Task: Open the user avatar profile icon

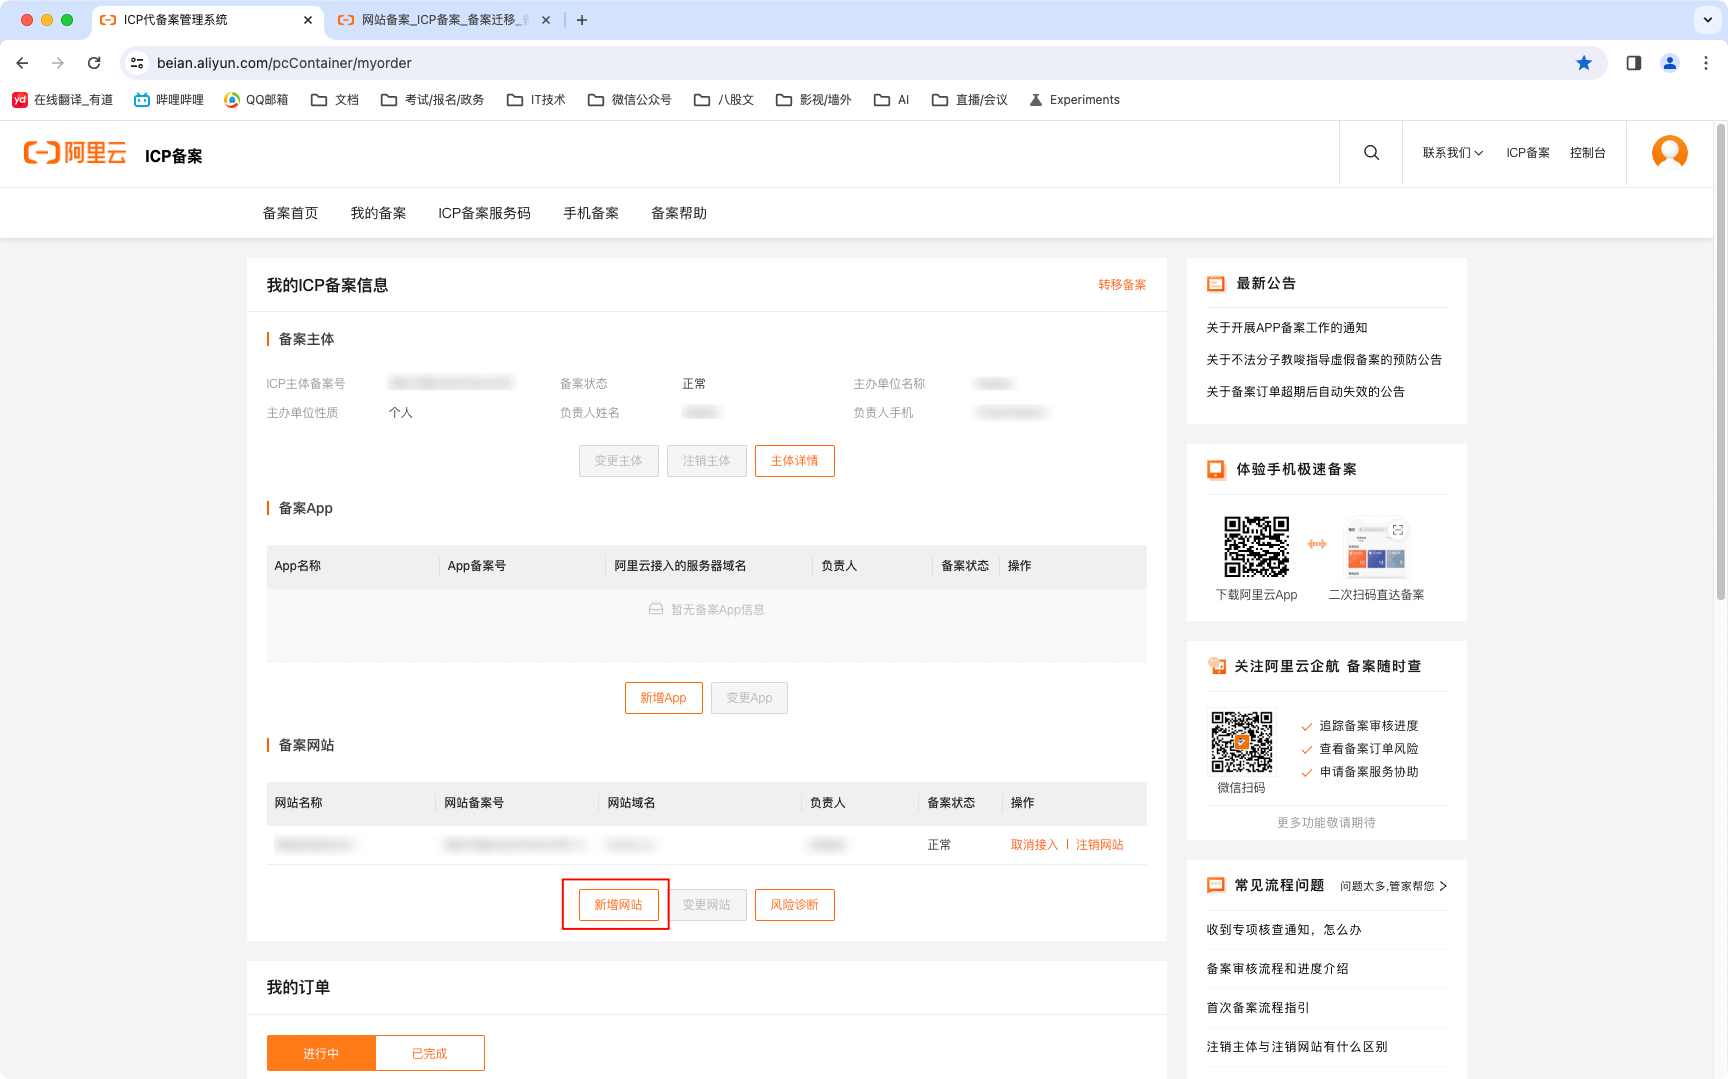Action: (1669, 153)
